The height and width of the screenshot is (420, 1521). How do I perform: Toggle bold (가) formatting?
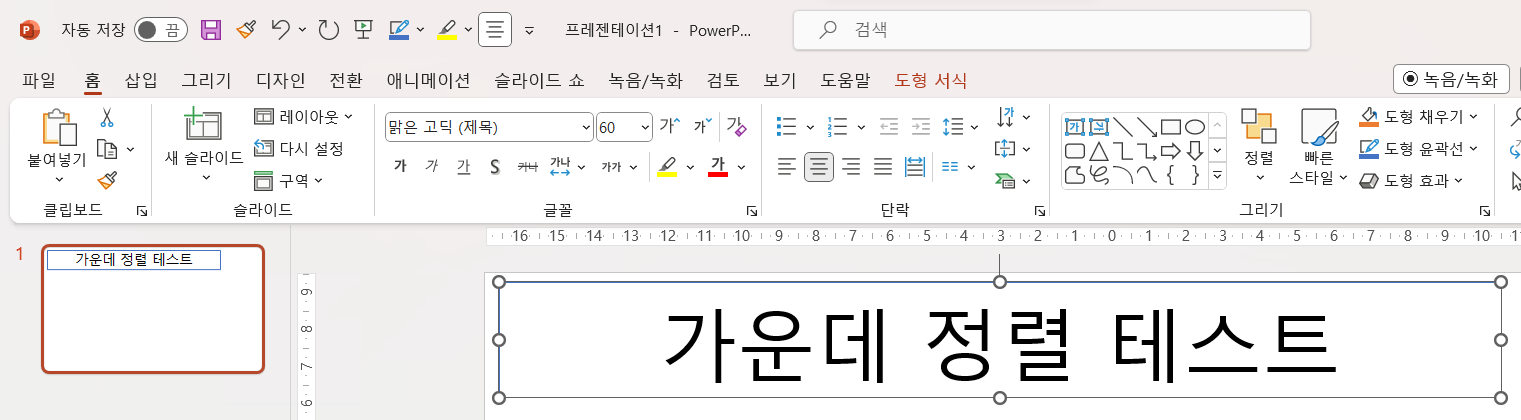point(400,166)
